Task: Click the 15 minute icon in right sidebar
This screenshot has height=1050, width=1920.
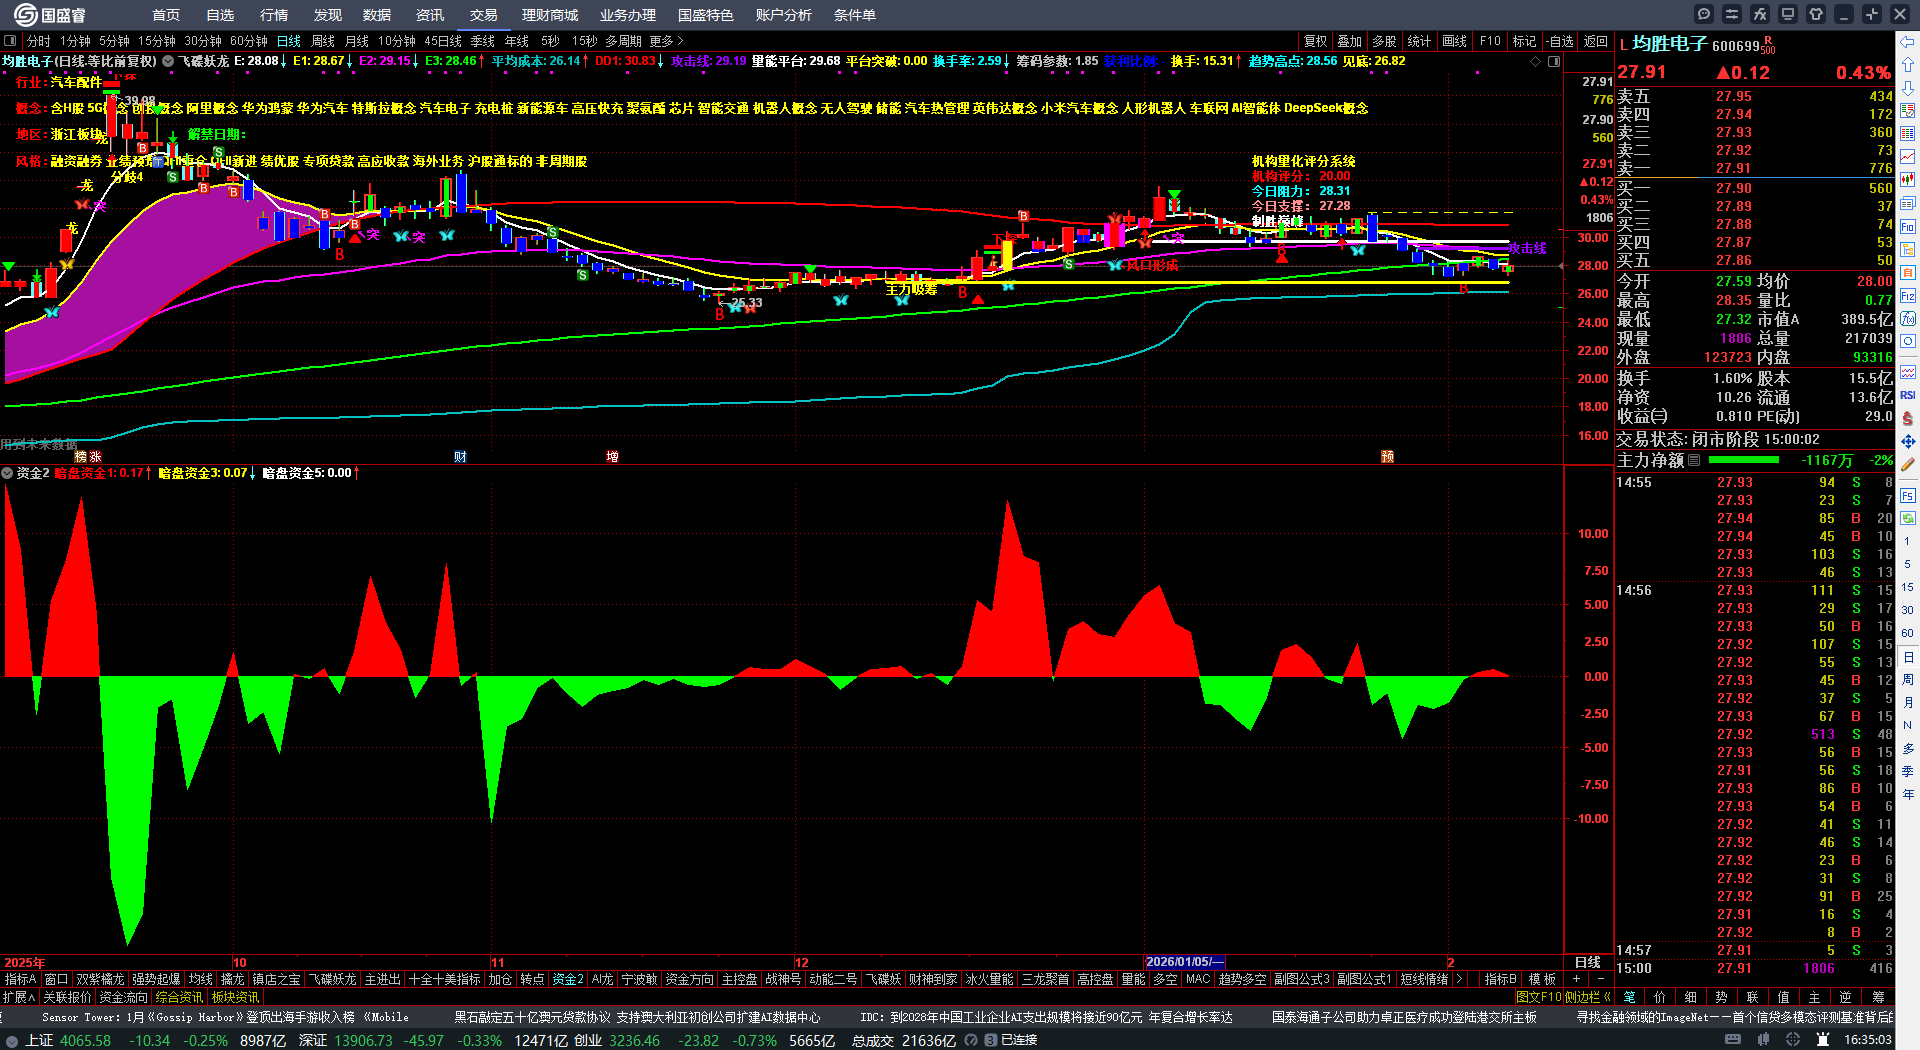Action: tap(1908, 587)
